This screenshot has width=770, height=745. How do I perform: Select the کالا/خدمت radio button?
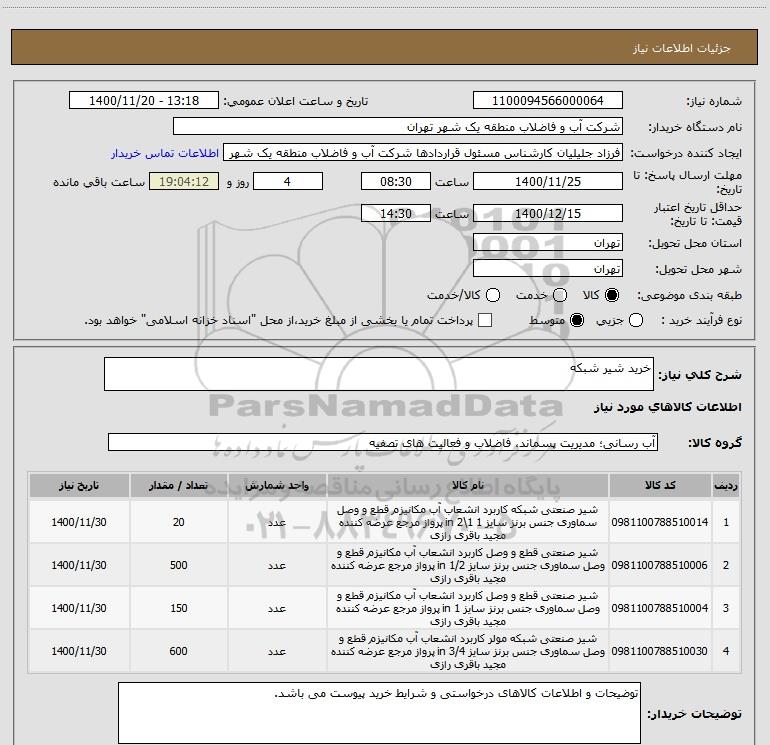(493, 295)
